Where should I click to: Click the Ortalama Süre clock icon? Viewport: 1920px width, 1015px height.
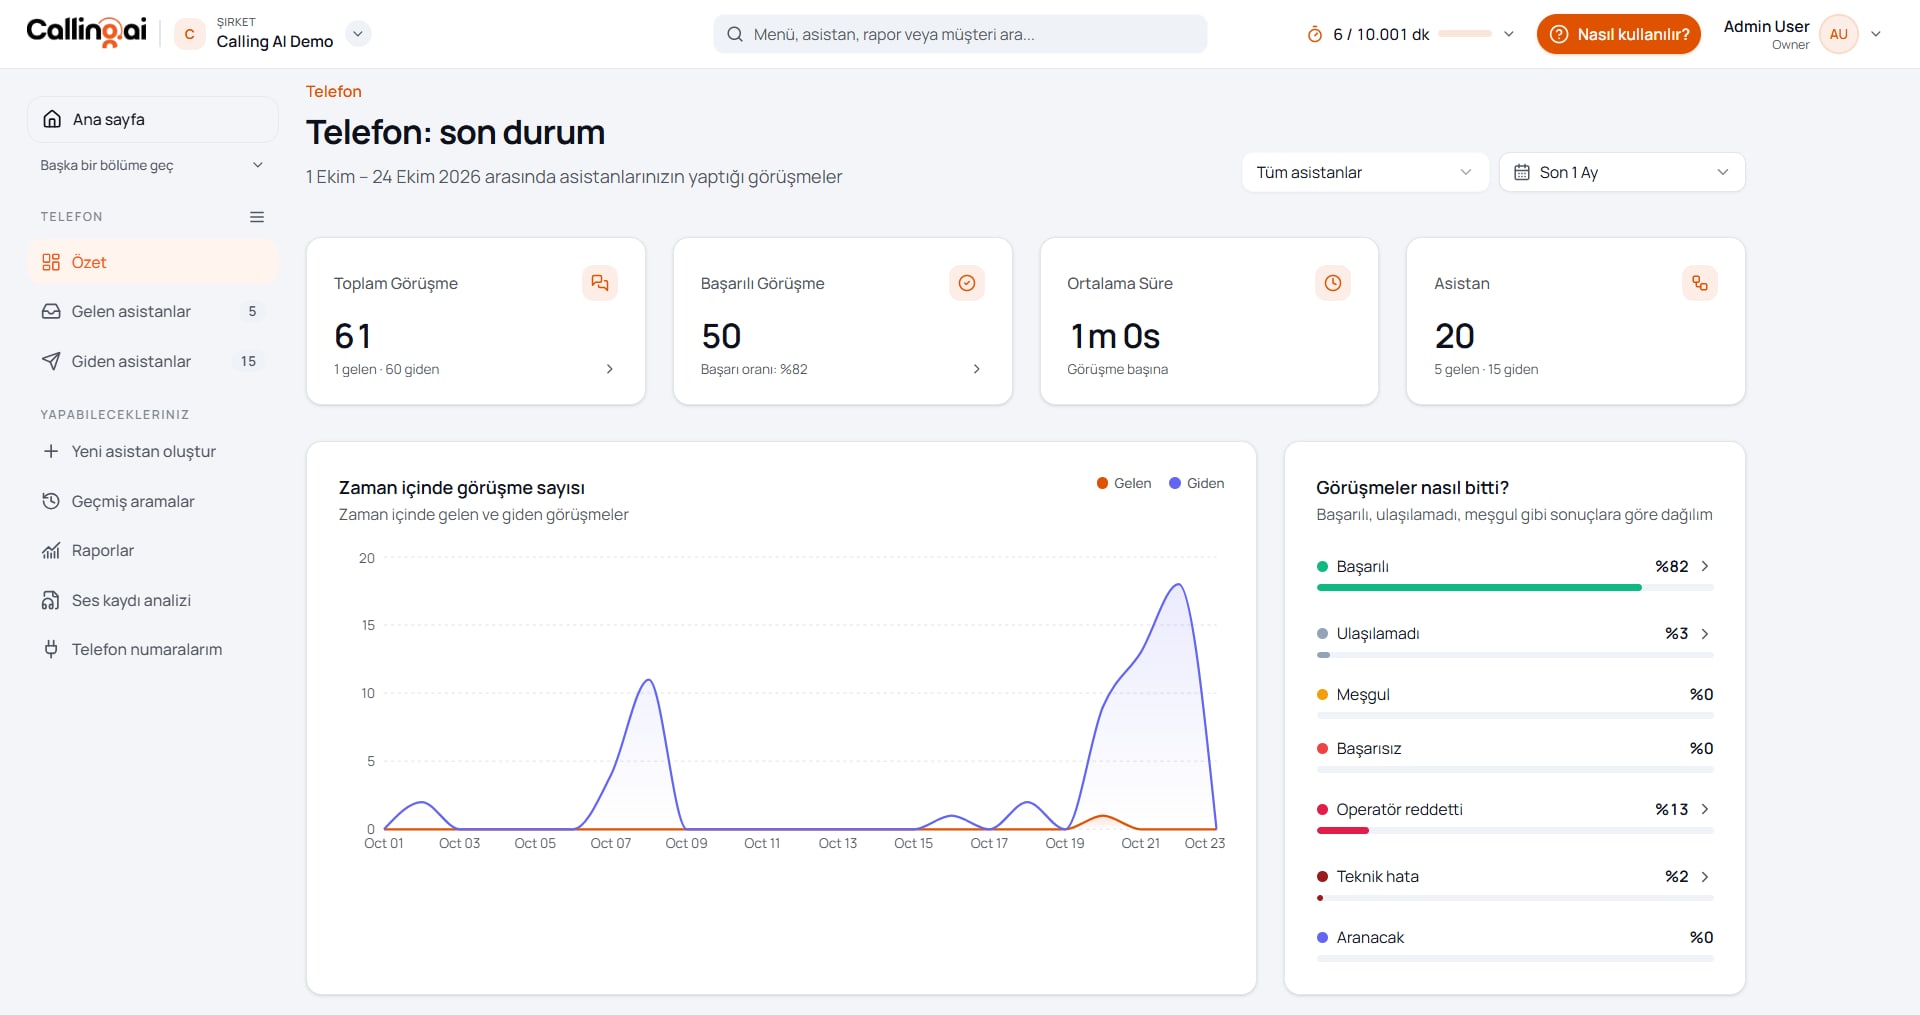tap(1333, 283)
